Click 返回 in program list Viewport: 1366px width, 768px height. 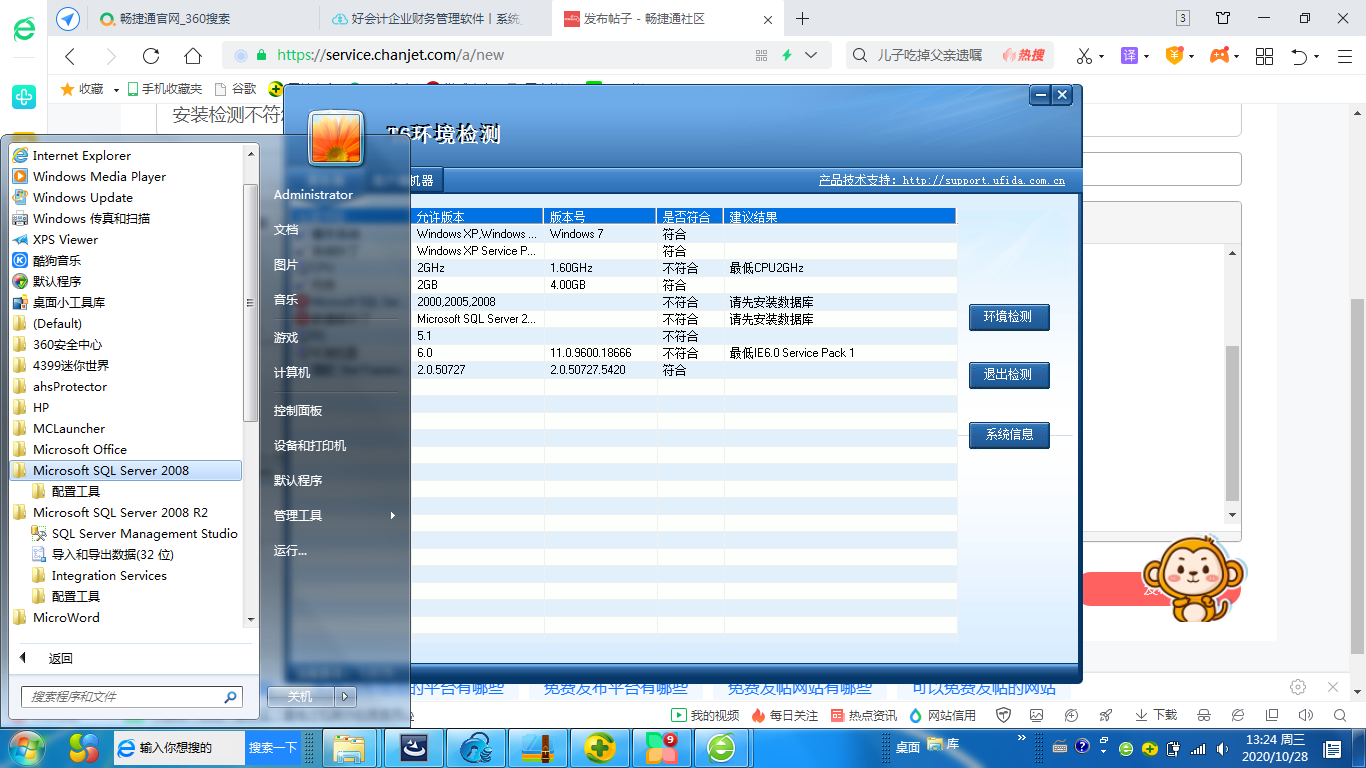(60, 658)
